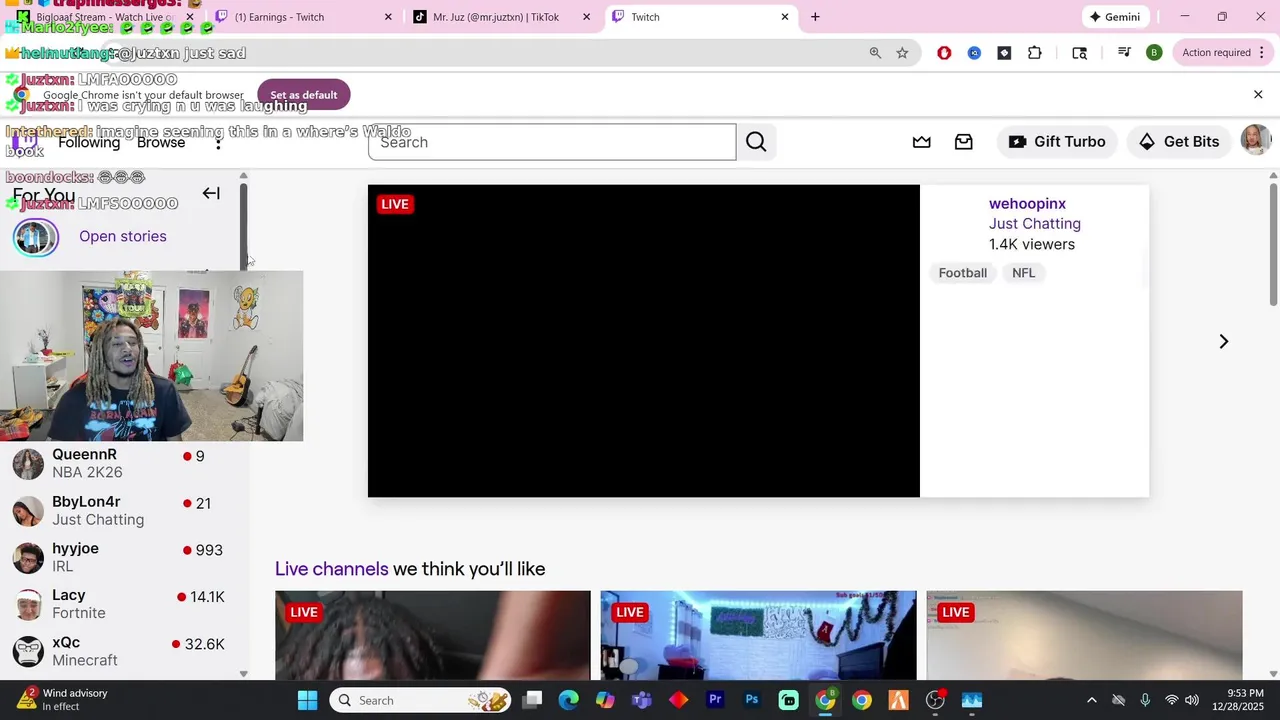Open the Browse page
Viewport: 1280px width, 720px height.
[161, 143]
